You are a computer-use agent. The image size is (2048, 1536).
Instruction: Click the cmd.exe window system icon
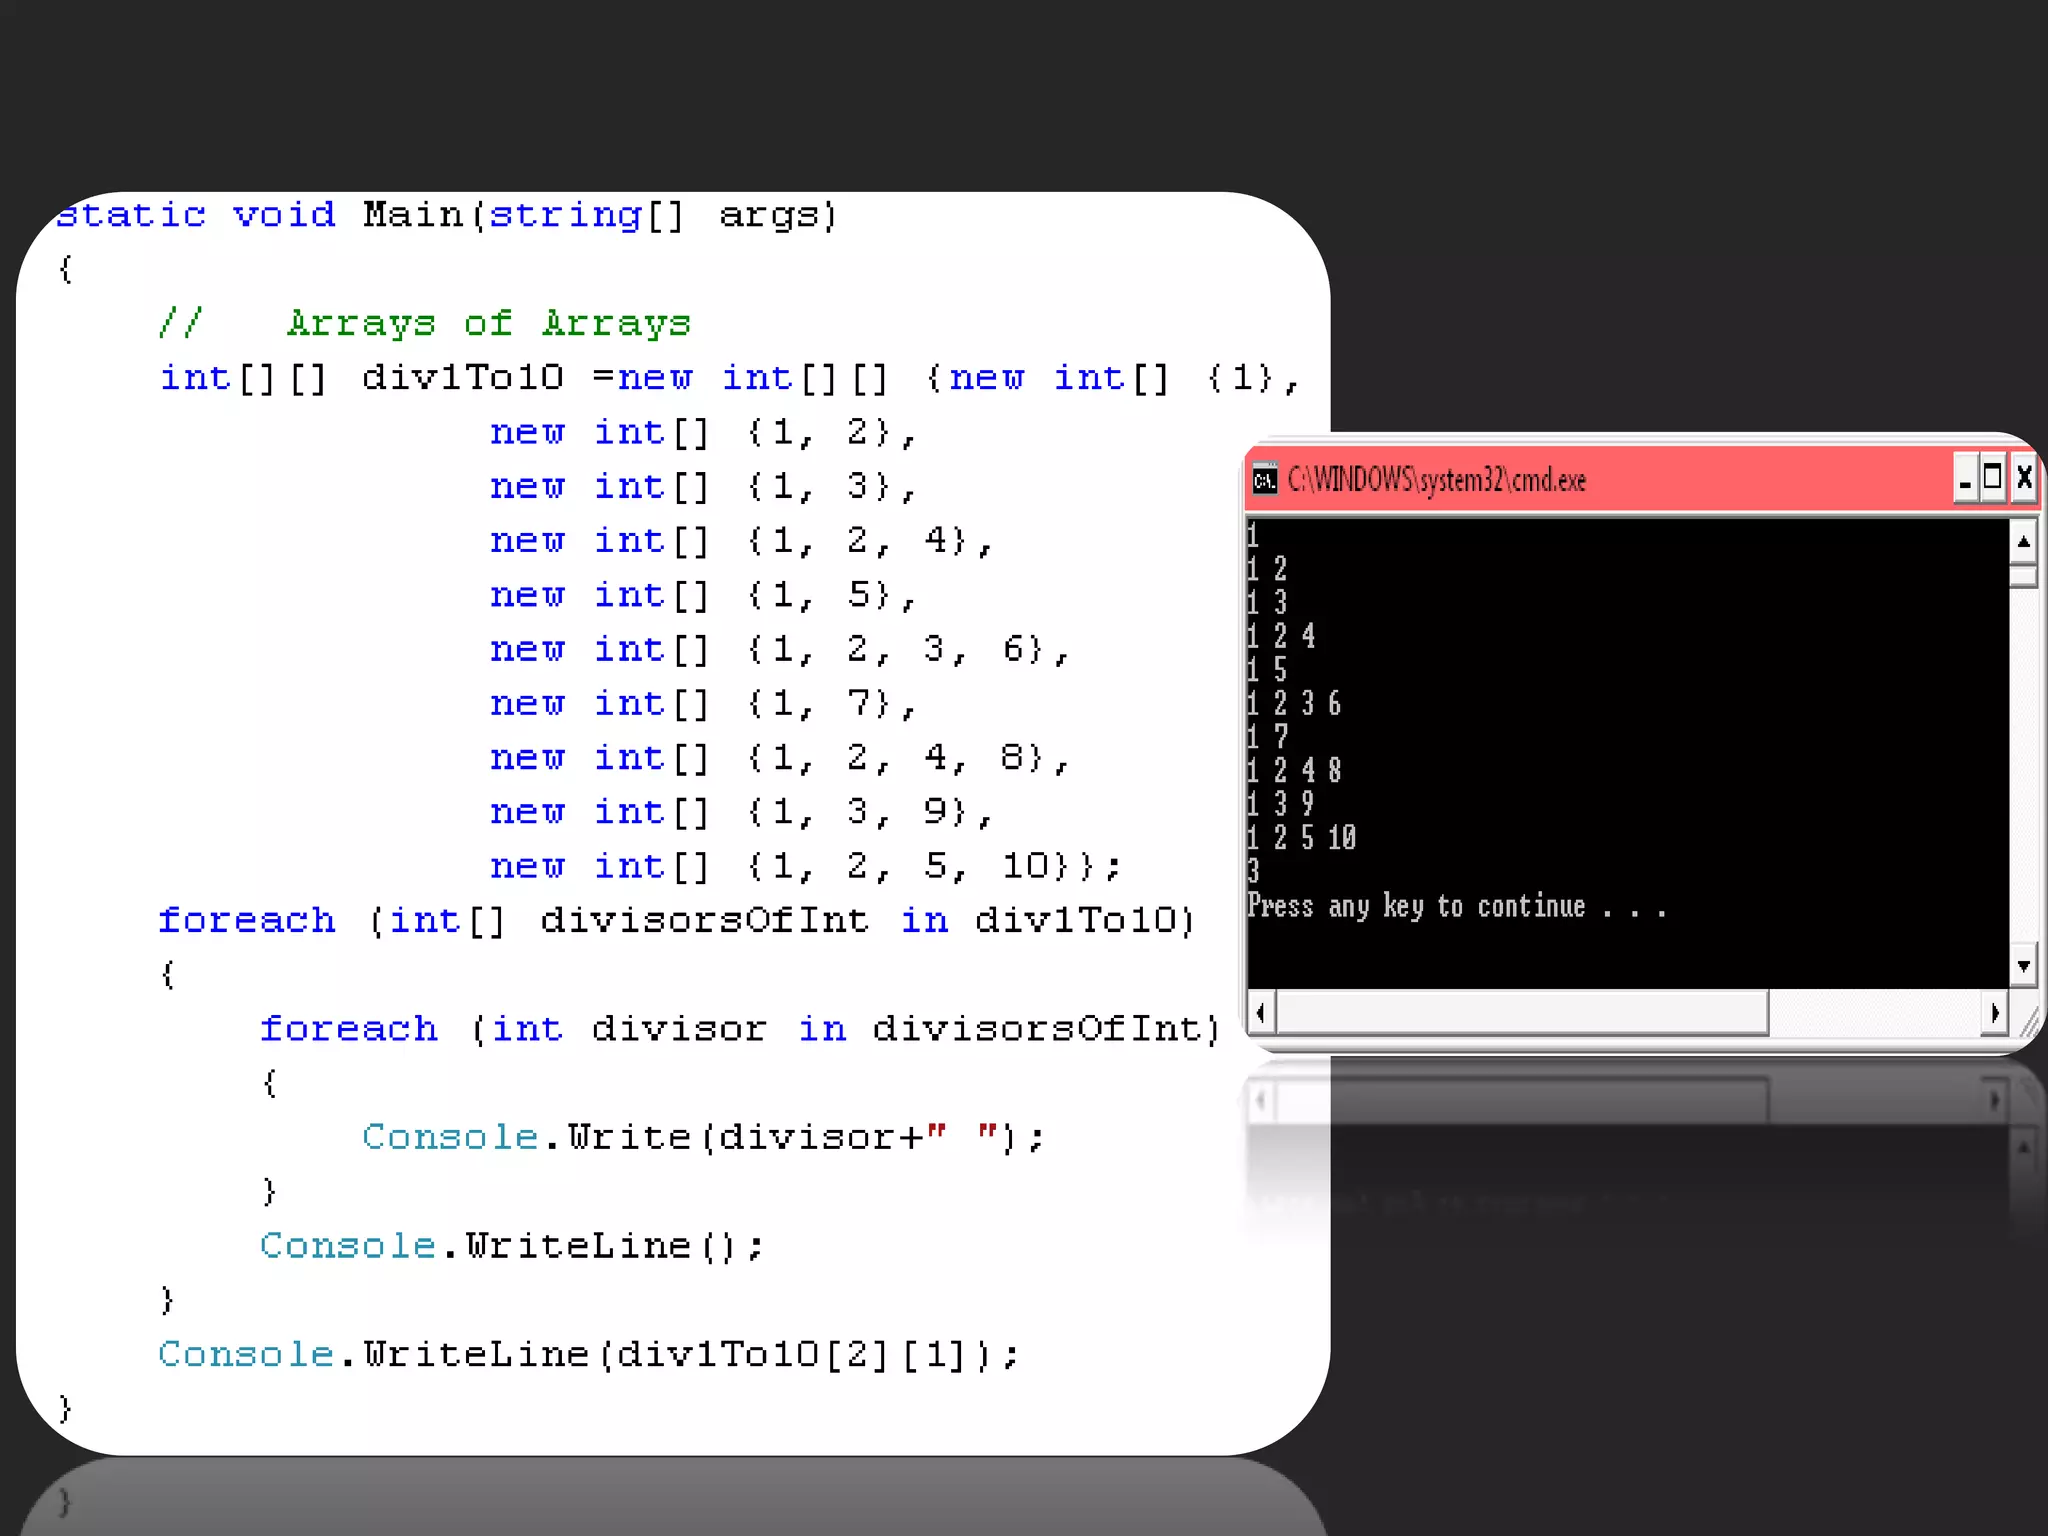click(x=1265, y=480)
